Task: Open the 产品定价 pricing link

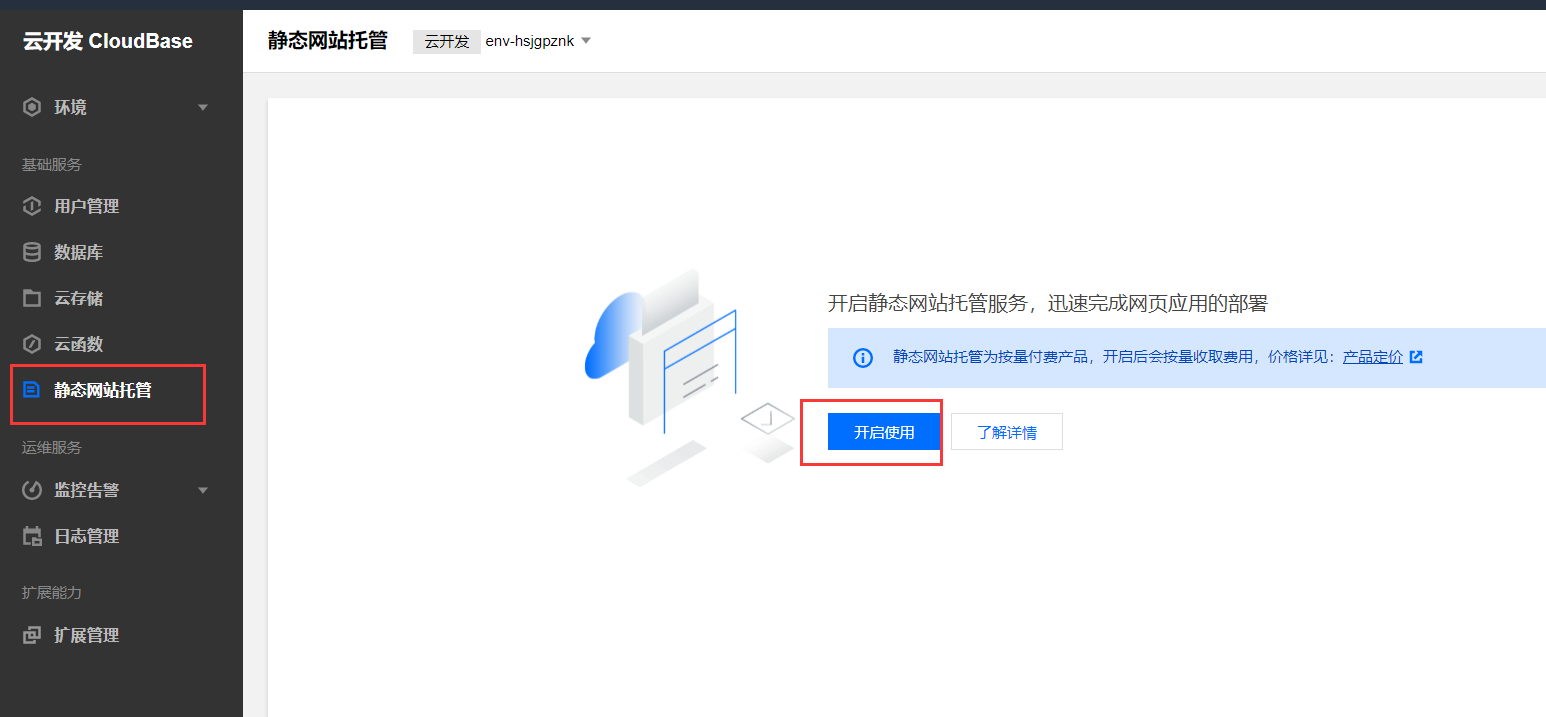Action: coord(1372,356)
